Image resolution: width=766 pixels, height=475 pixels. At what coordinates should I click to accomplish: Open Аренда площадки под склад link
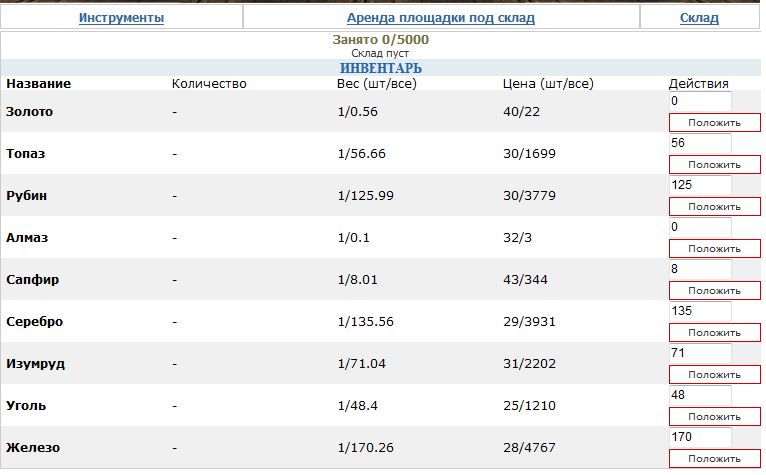coord(440,18)
